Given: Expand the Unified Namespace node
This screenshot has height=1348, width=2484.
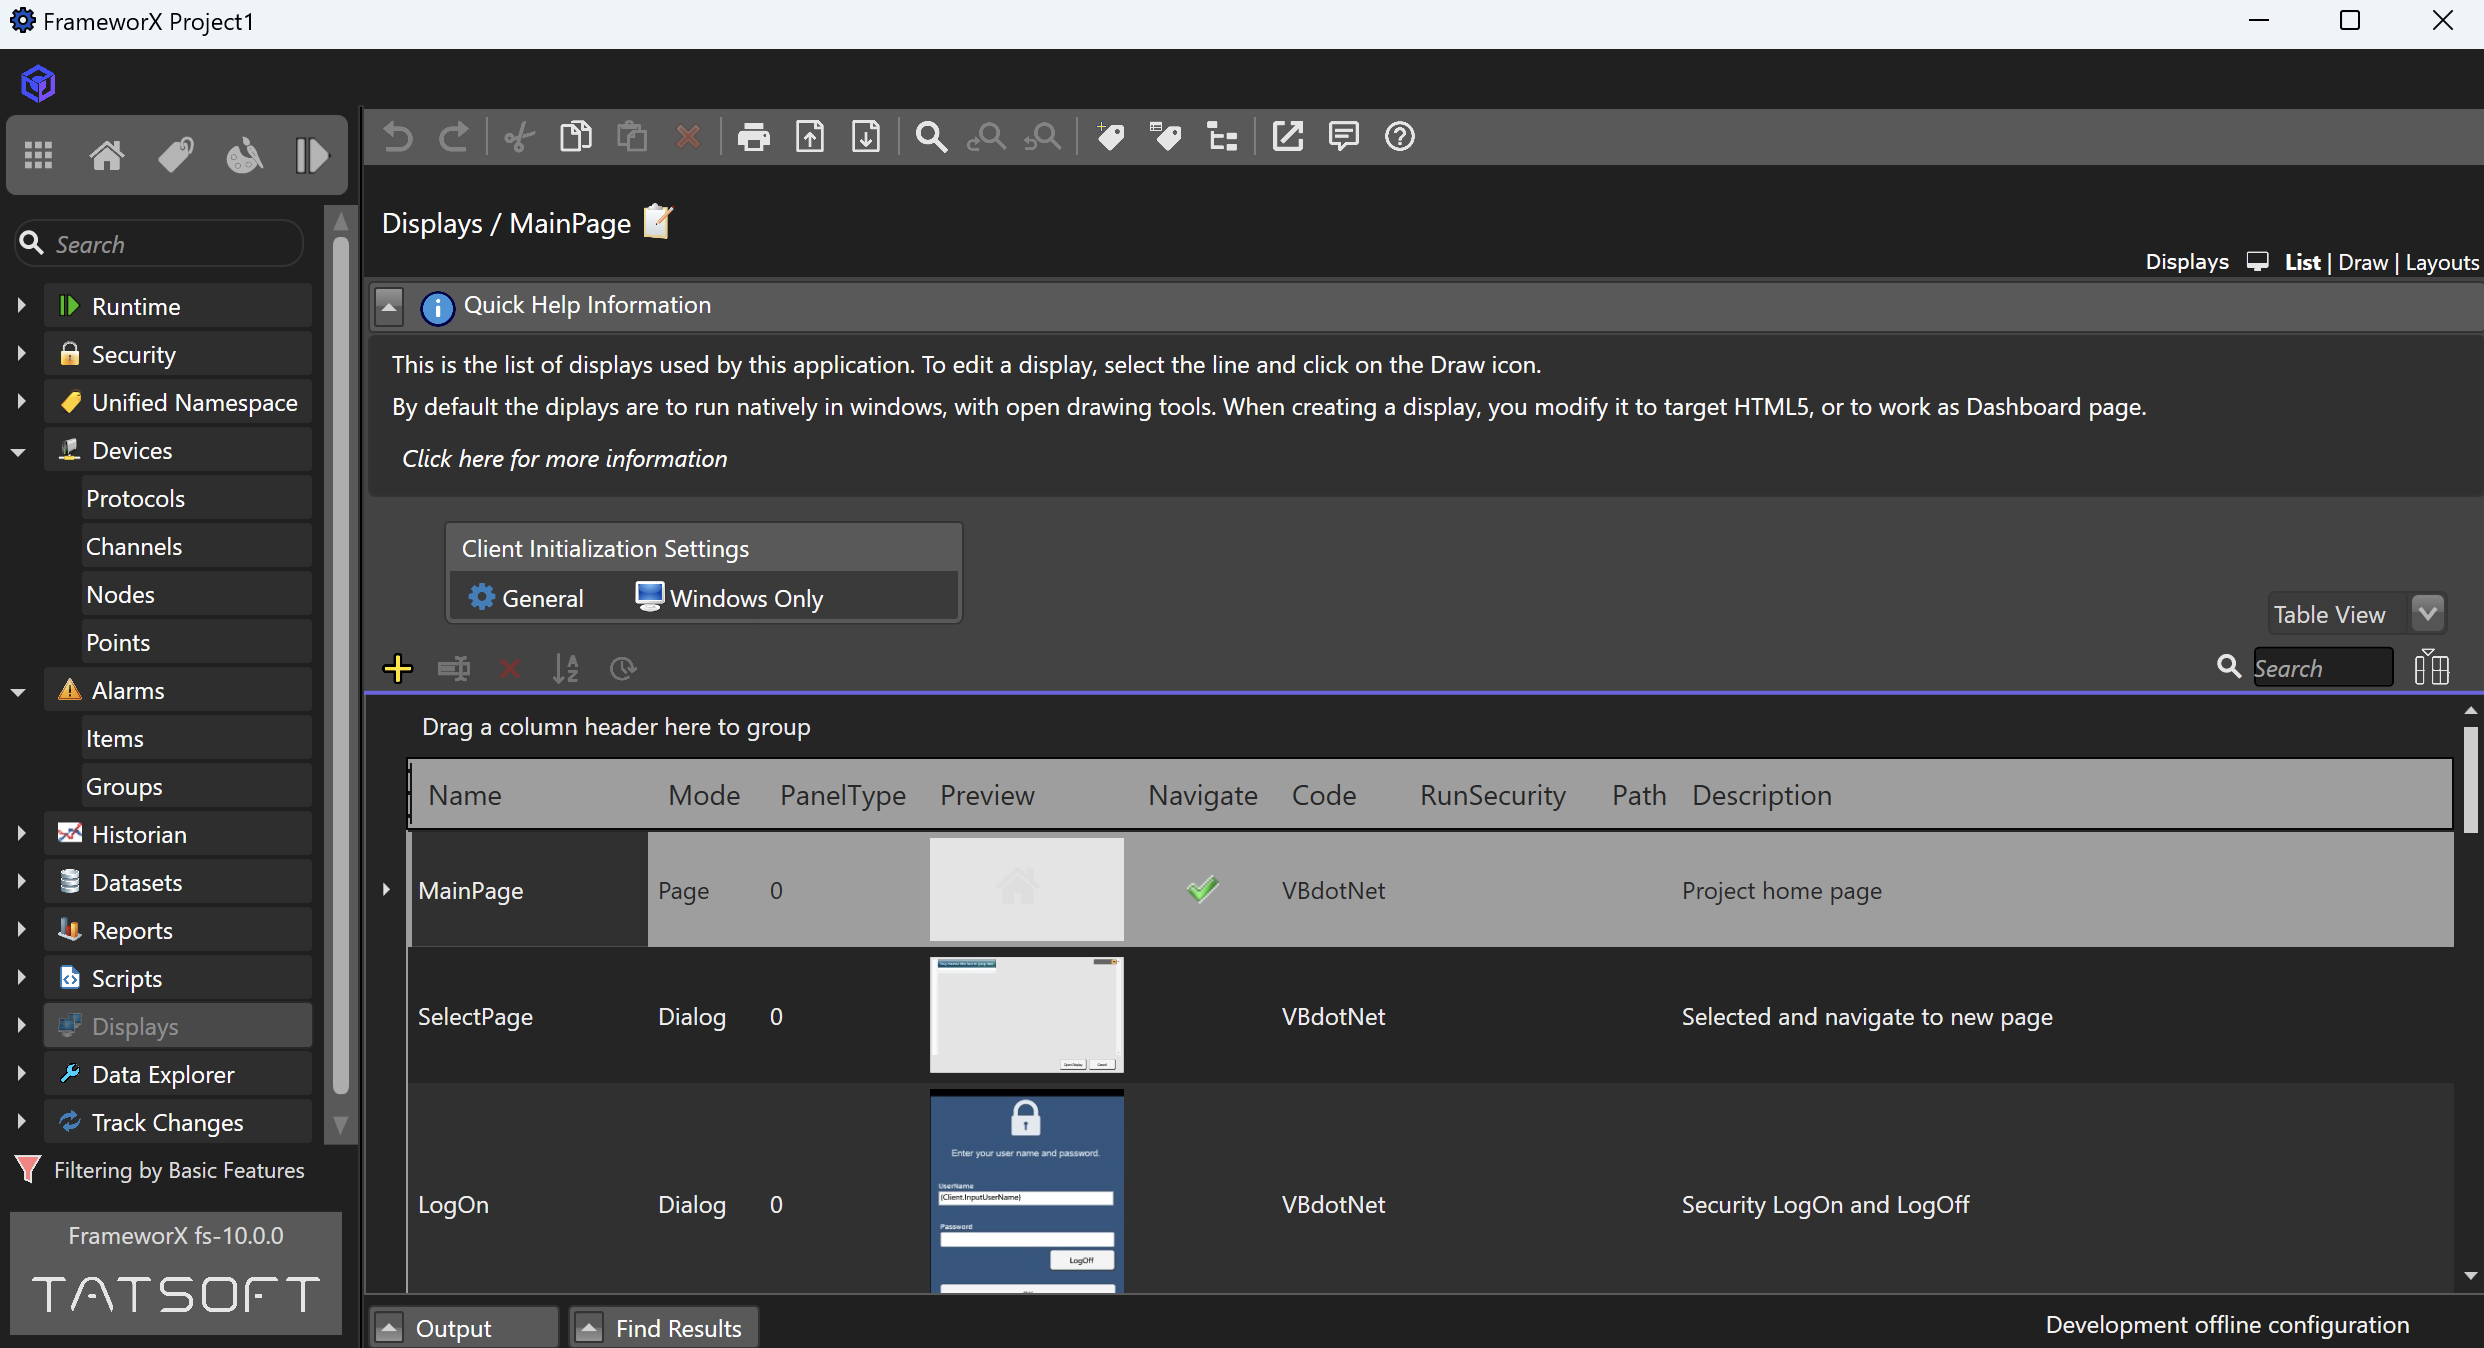Looking at the screenshot, I should pyautogui.click(x=21, y=401).
